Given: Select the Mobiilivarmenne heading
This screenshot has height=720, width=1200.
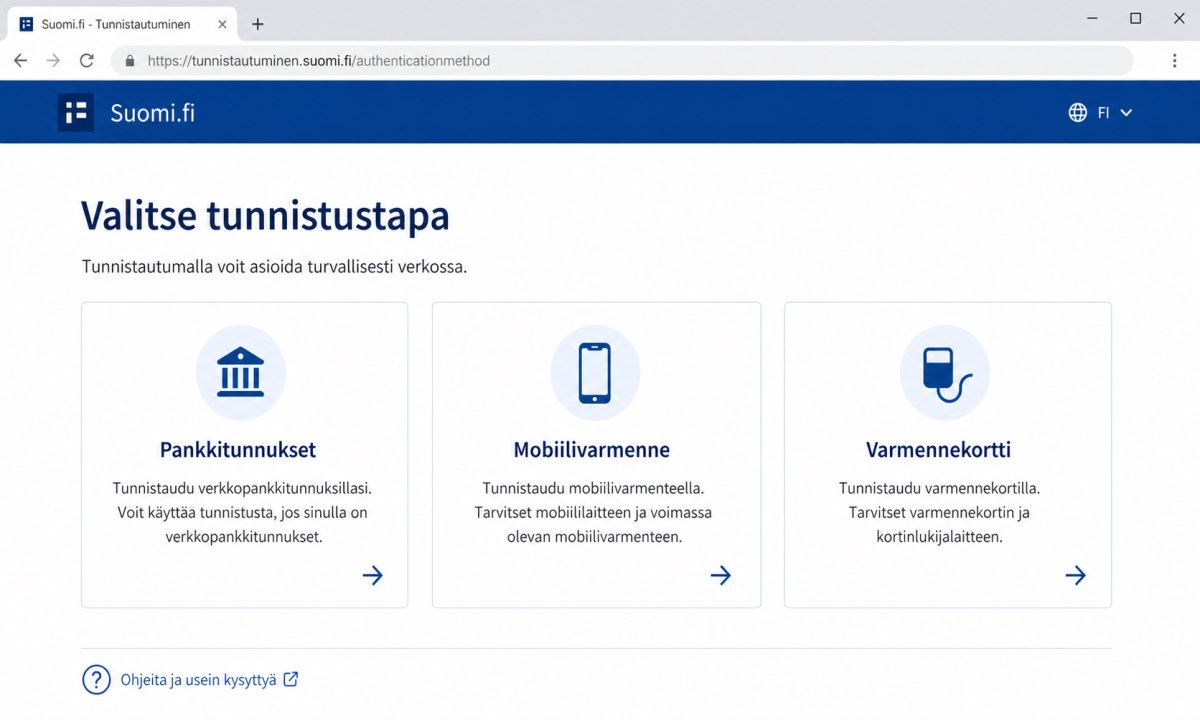Looking at the screenshot, I should [592, 450].
